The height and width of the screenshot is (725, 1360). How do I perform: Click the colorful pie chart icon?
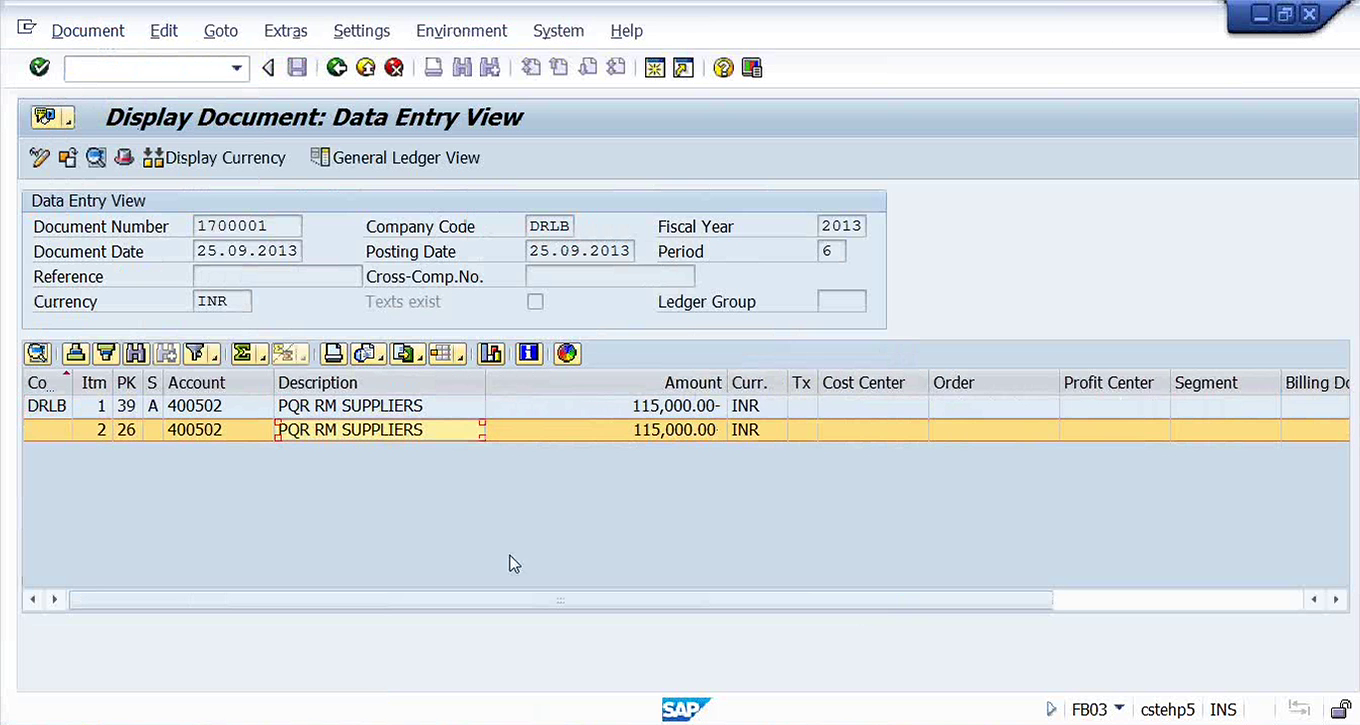(567, 353)
